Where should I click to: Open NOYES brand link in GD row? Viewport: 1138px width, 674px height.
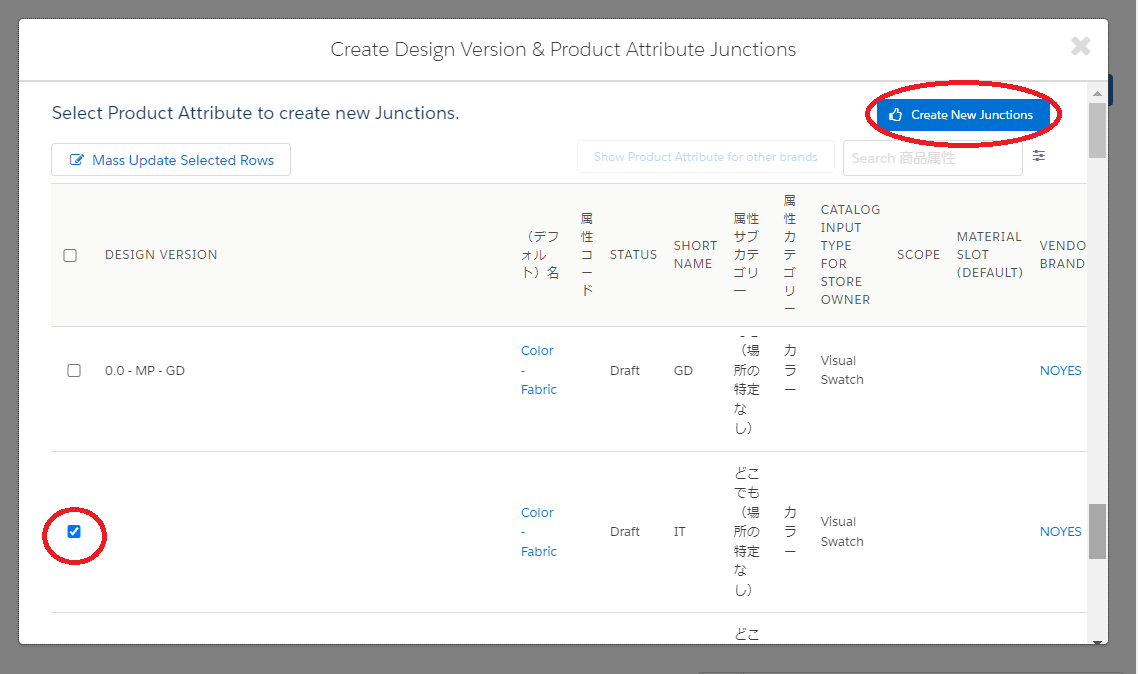pos(1060,371)
